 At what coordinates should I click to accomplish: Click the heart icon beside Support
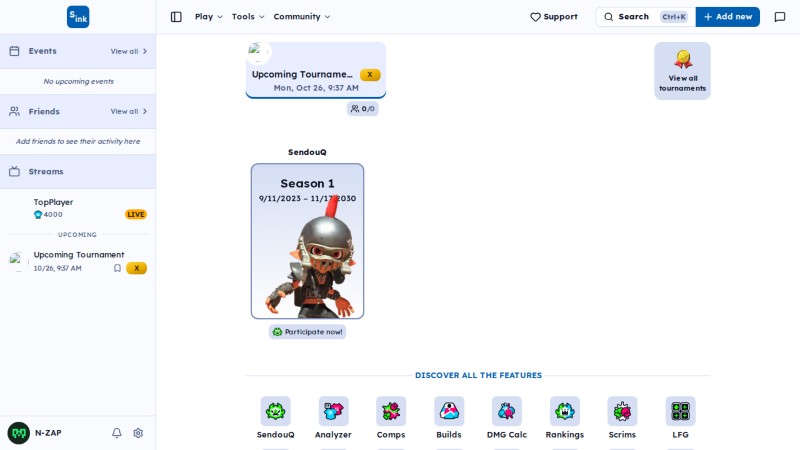(535, 17)
